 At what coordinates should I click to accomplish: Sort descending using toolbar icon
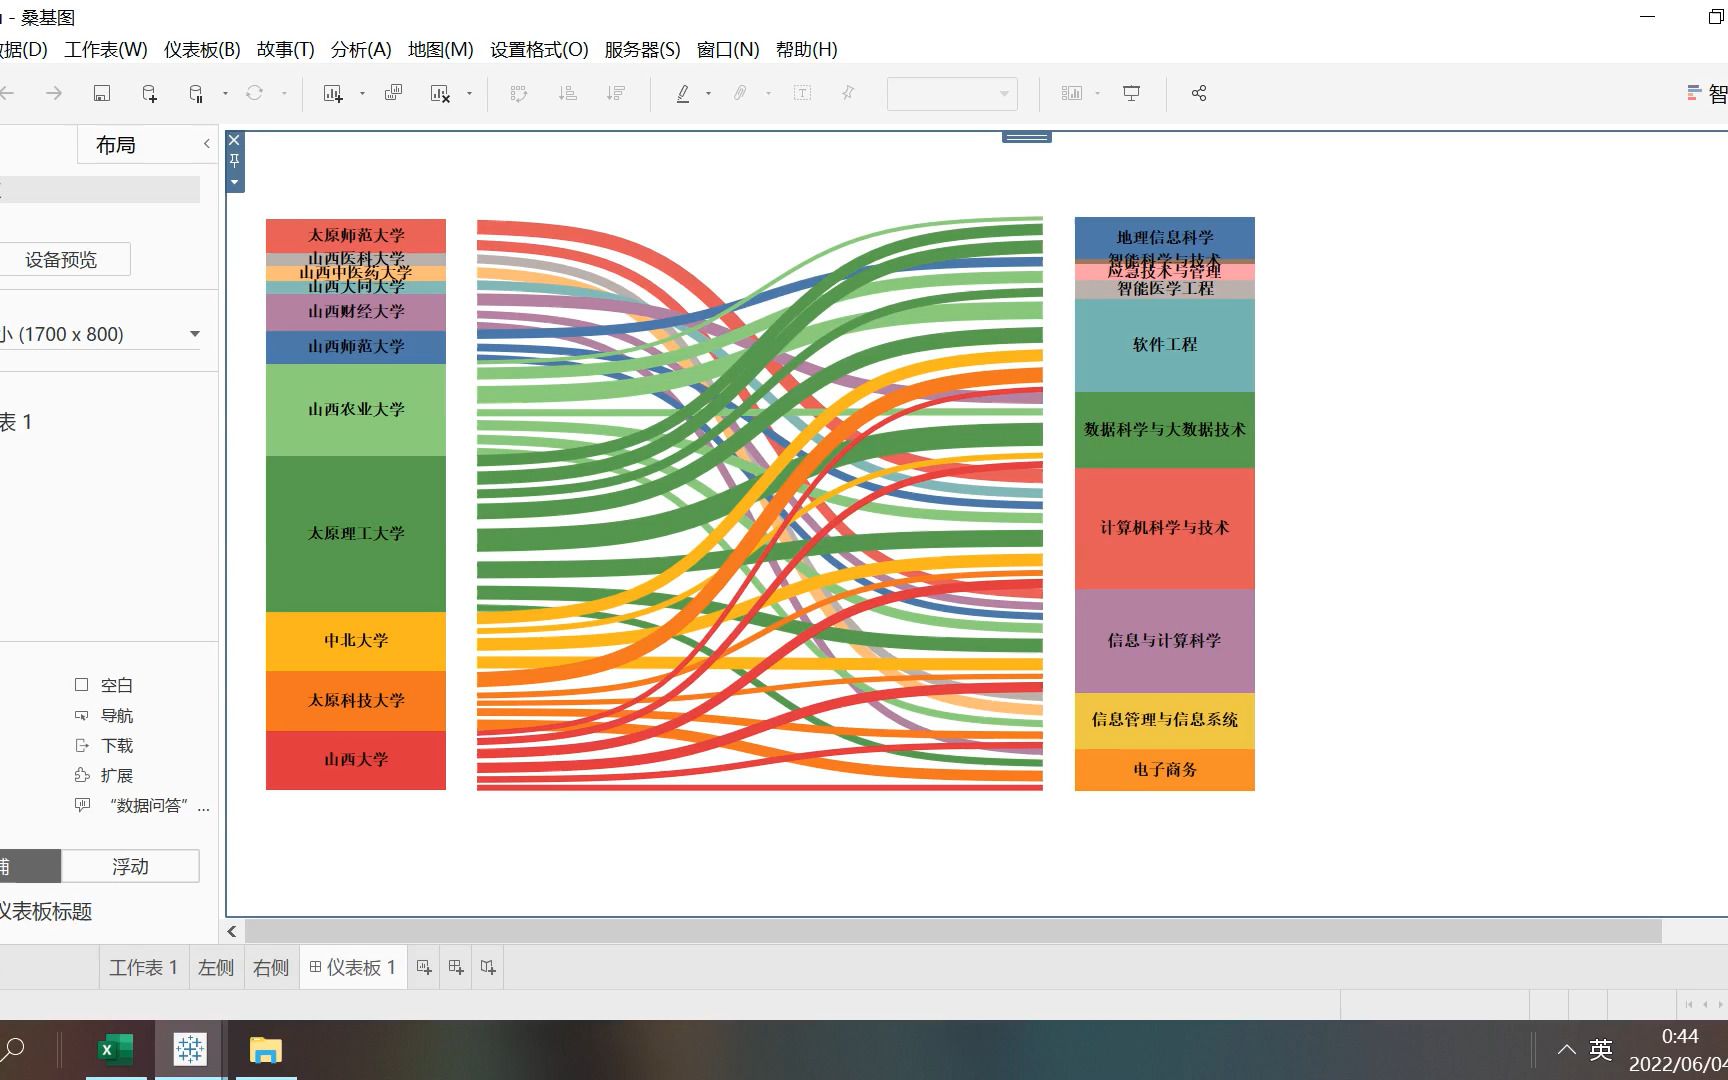[616, 93]
